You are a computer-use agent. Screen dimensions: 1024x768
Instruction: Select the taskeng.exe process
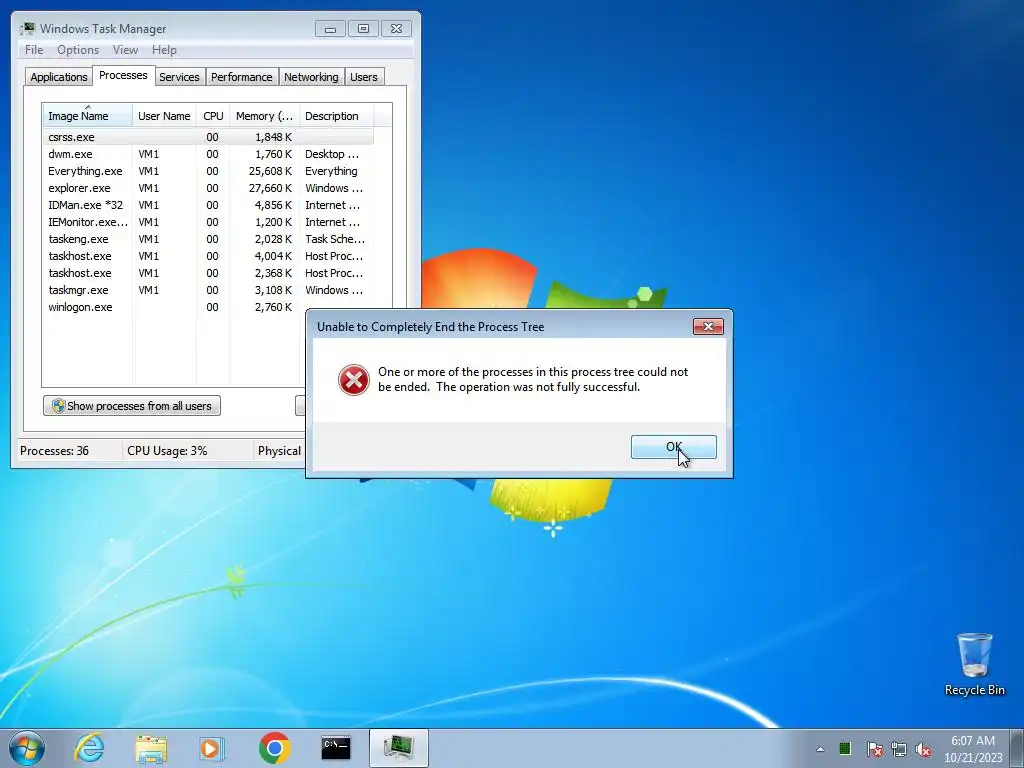208,239
